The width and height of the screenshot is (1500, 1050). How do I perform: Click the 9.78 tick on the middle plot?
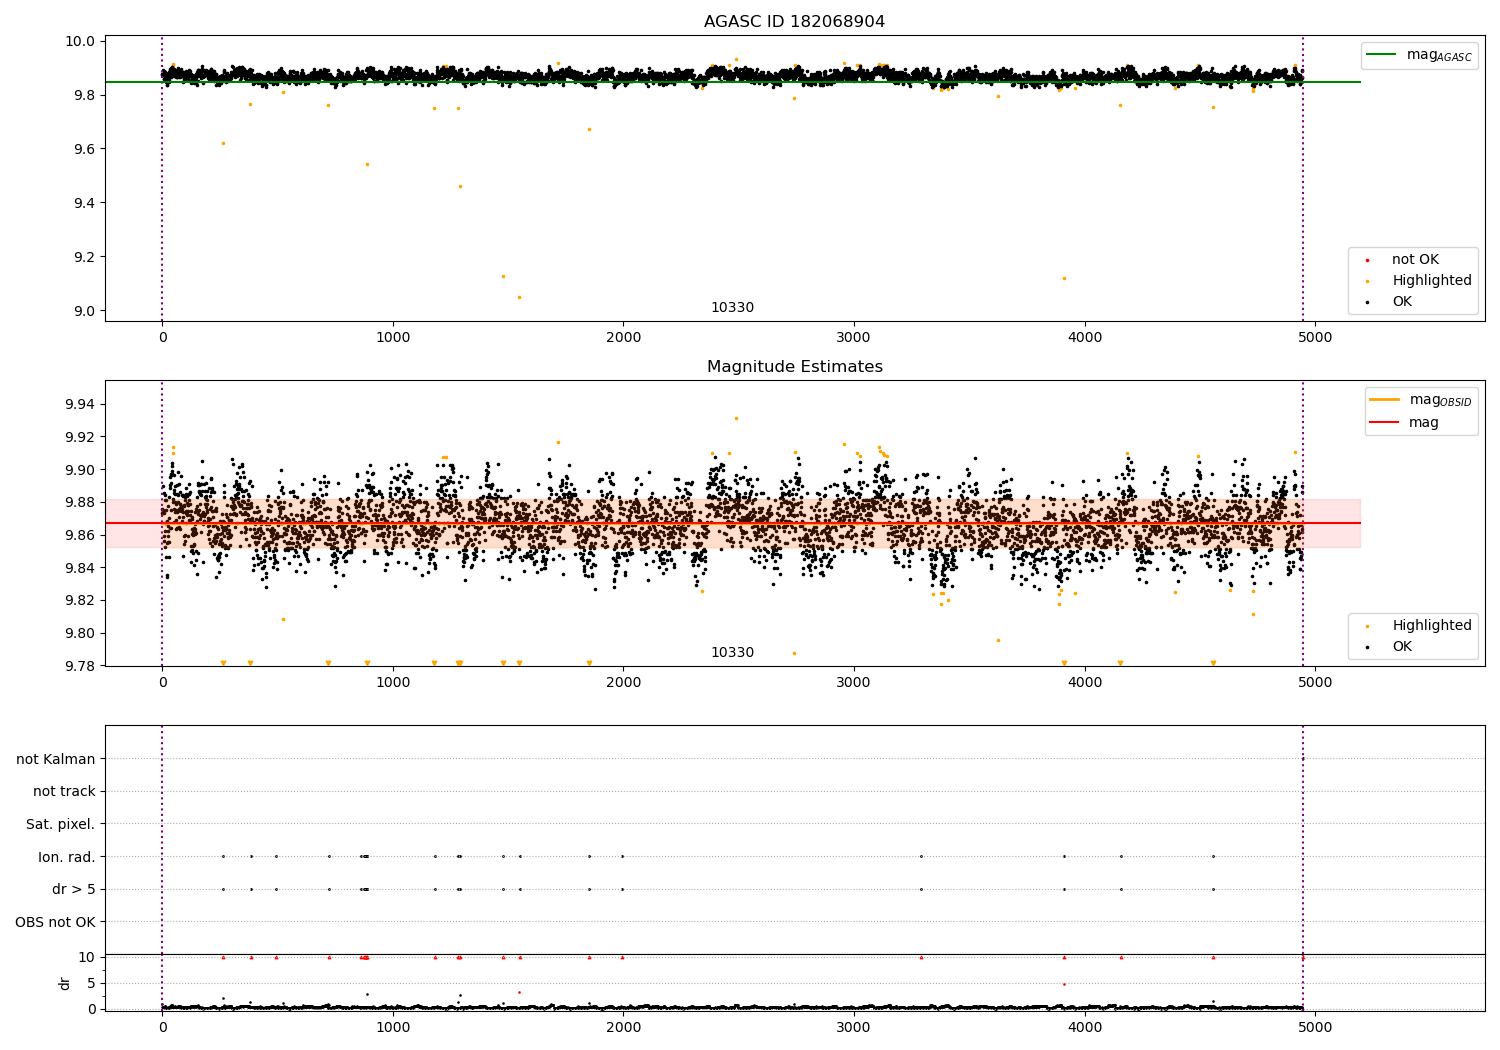(x=81, y=666)
